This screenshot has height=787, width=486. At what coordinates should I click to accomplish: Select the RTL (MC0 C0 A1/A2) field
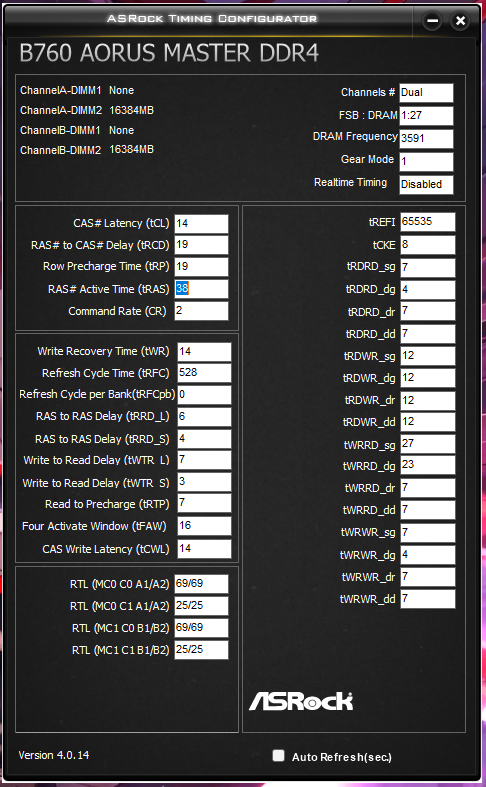[x=201, y=584]
